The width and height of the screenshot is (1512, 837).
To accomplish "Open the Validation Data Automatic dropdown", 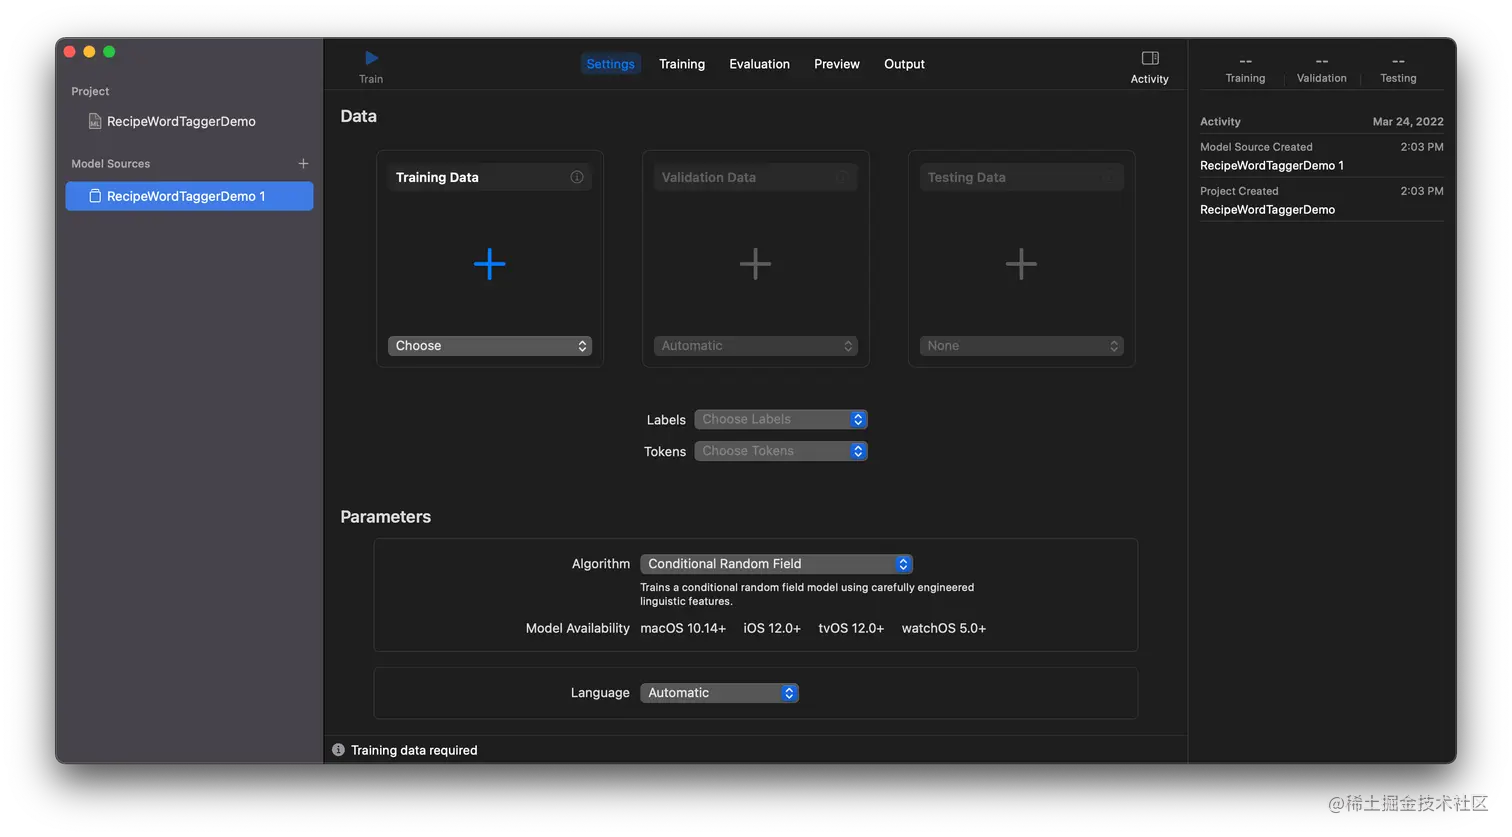I will pos(755,345).
